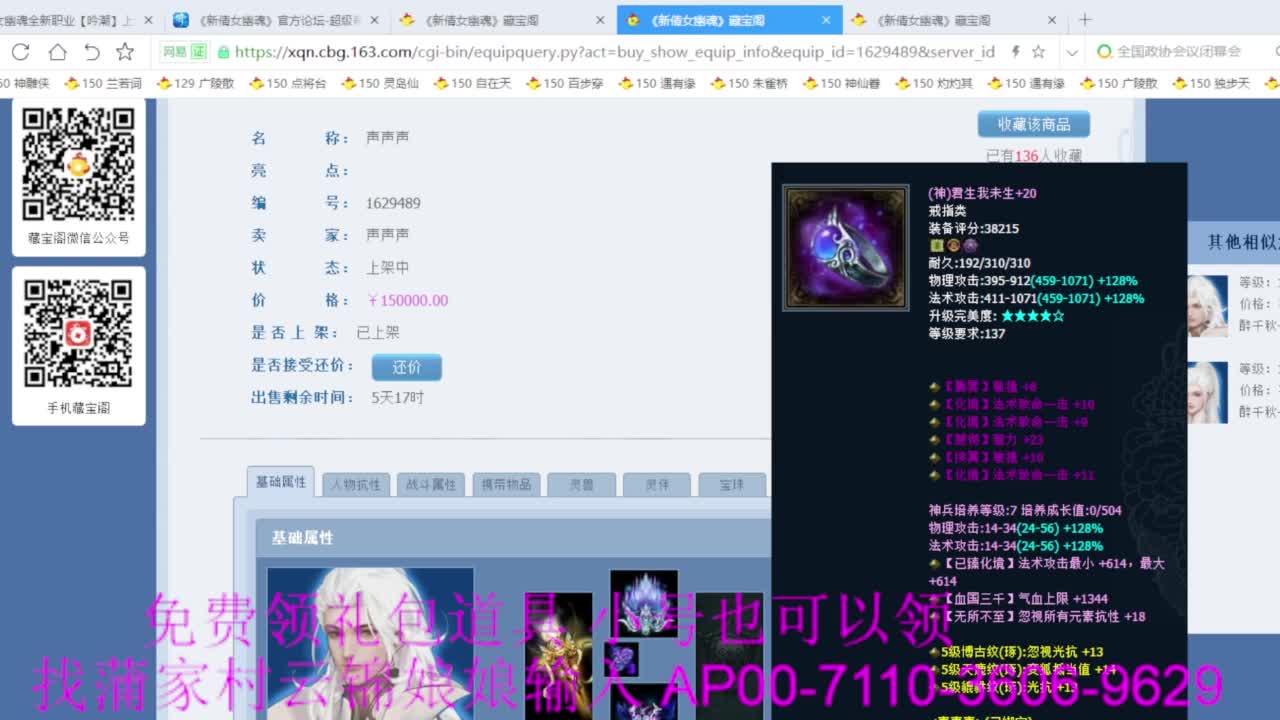The width and height of the screenshot is (1280, 720).
Task: Open bookmark 150 点将台
Action: (x=288, y=84)
